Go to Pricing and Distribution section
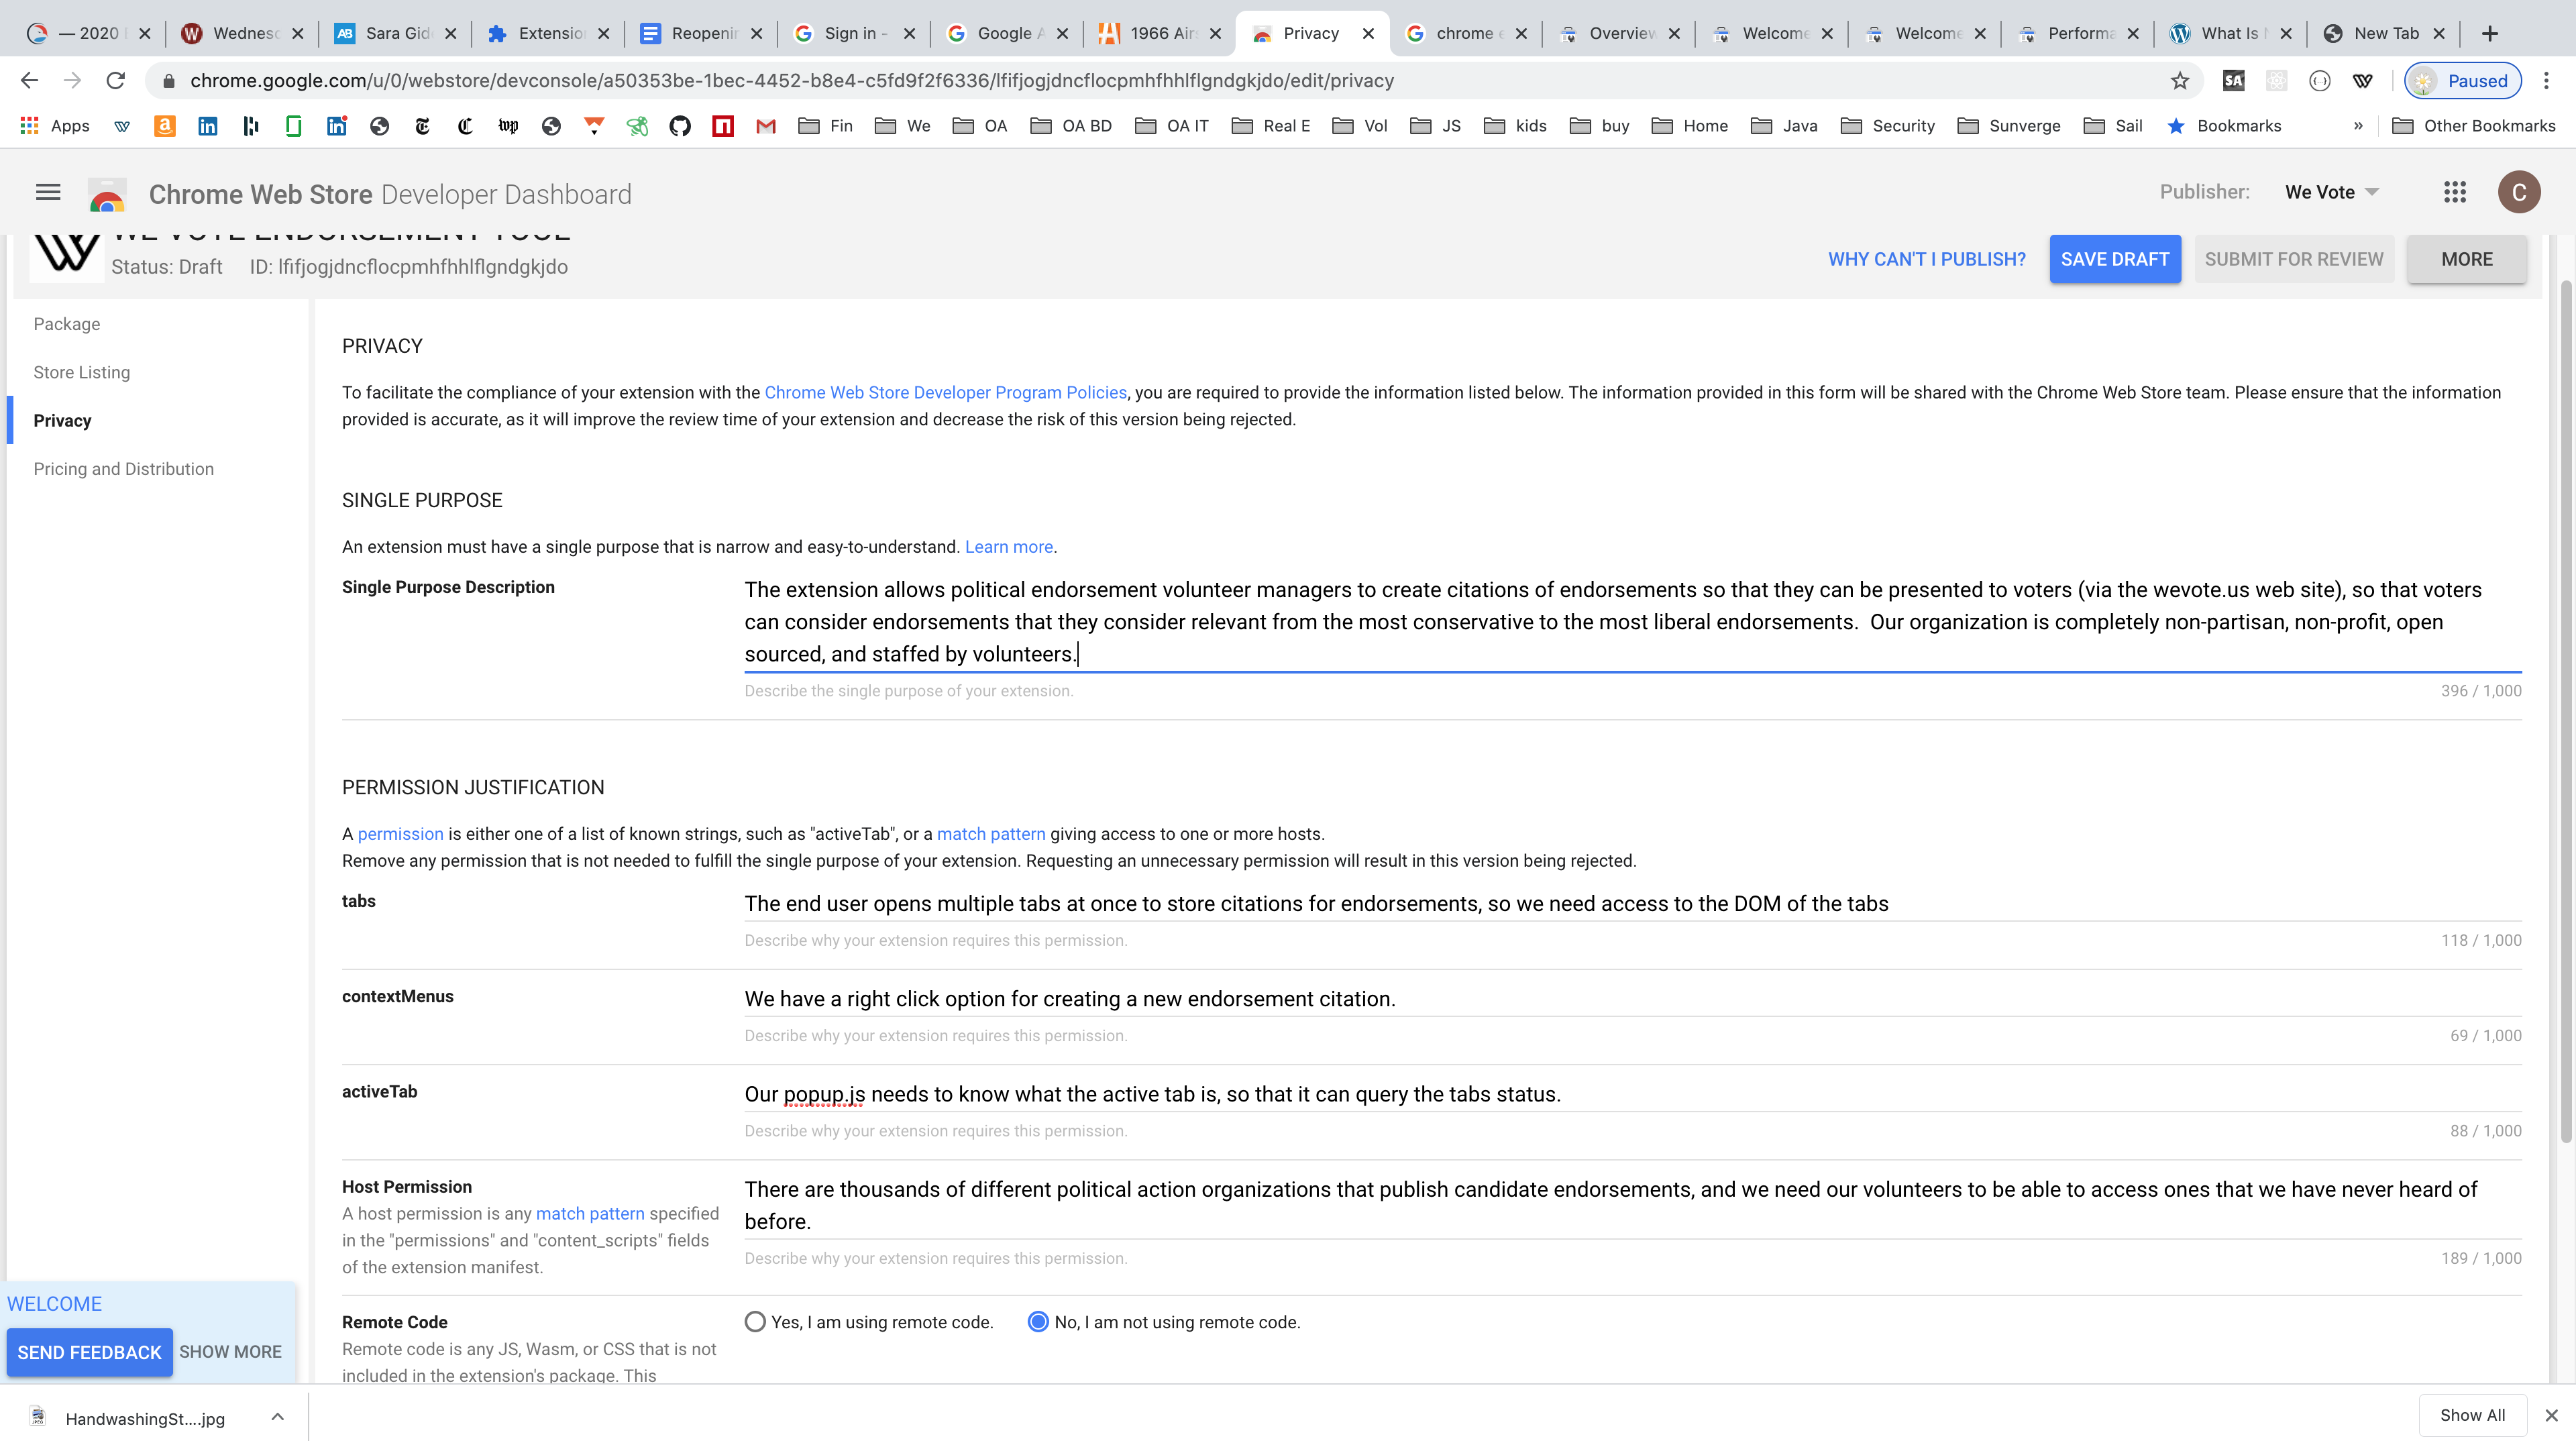Viewport: 2576px width, 1449px height. (x=124, y=469)
